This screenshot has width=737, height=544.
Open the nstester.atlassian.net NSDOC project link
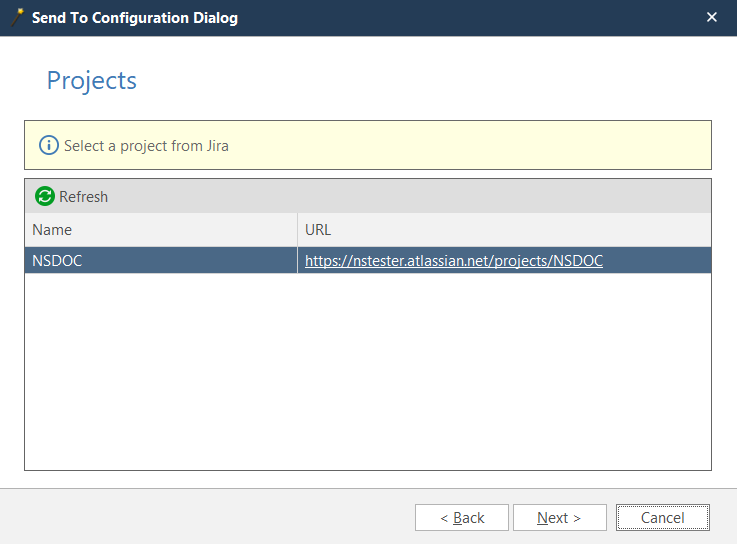tap(453, 261)
